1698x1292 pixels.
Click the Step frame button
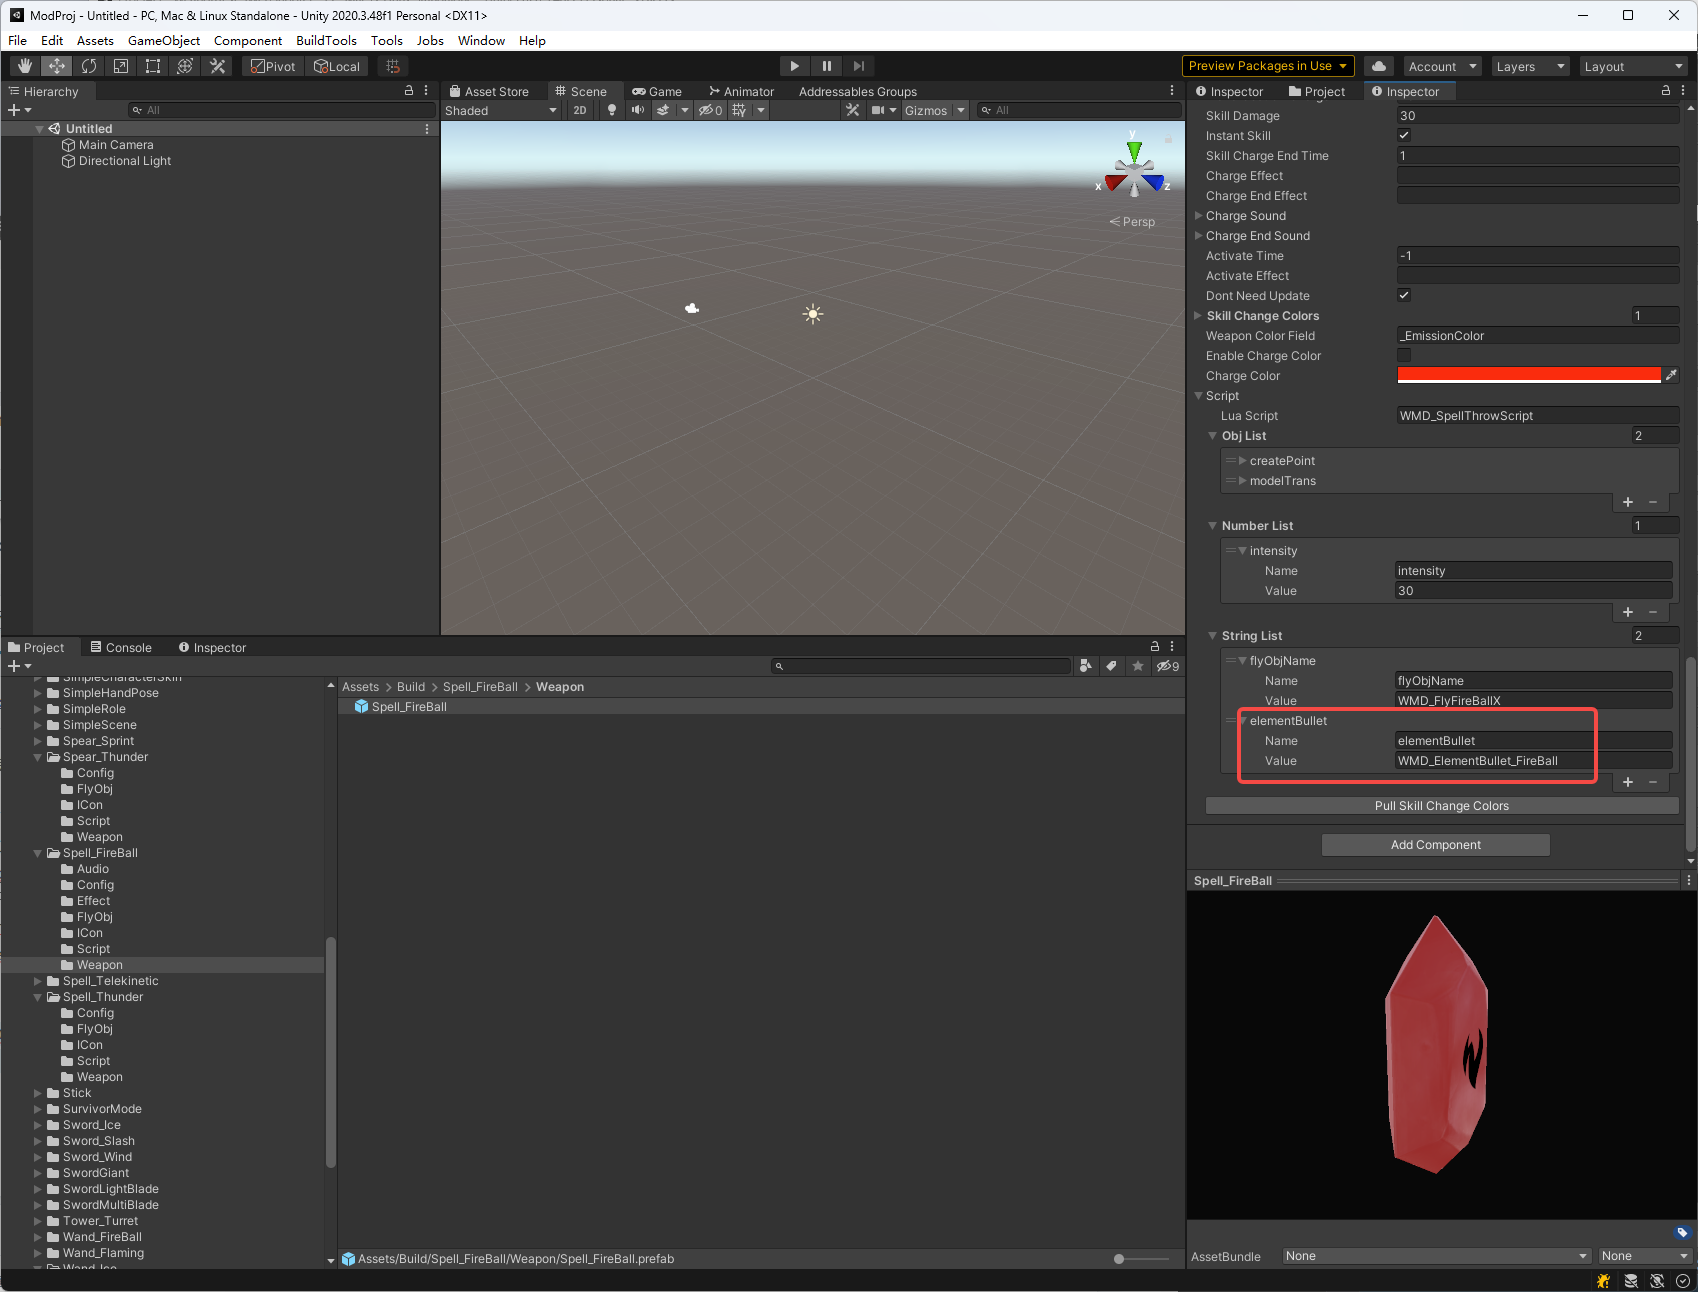pyautogui.click(x=859, y=66)
